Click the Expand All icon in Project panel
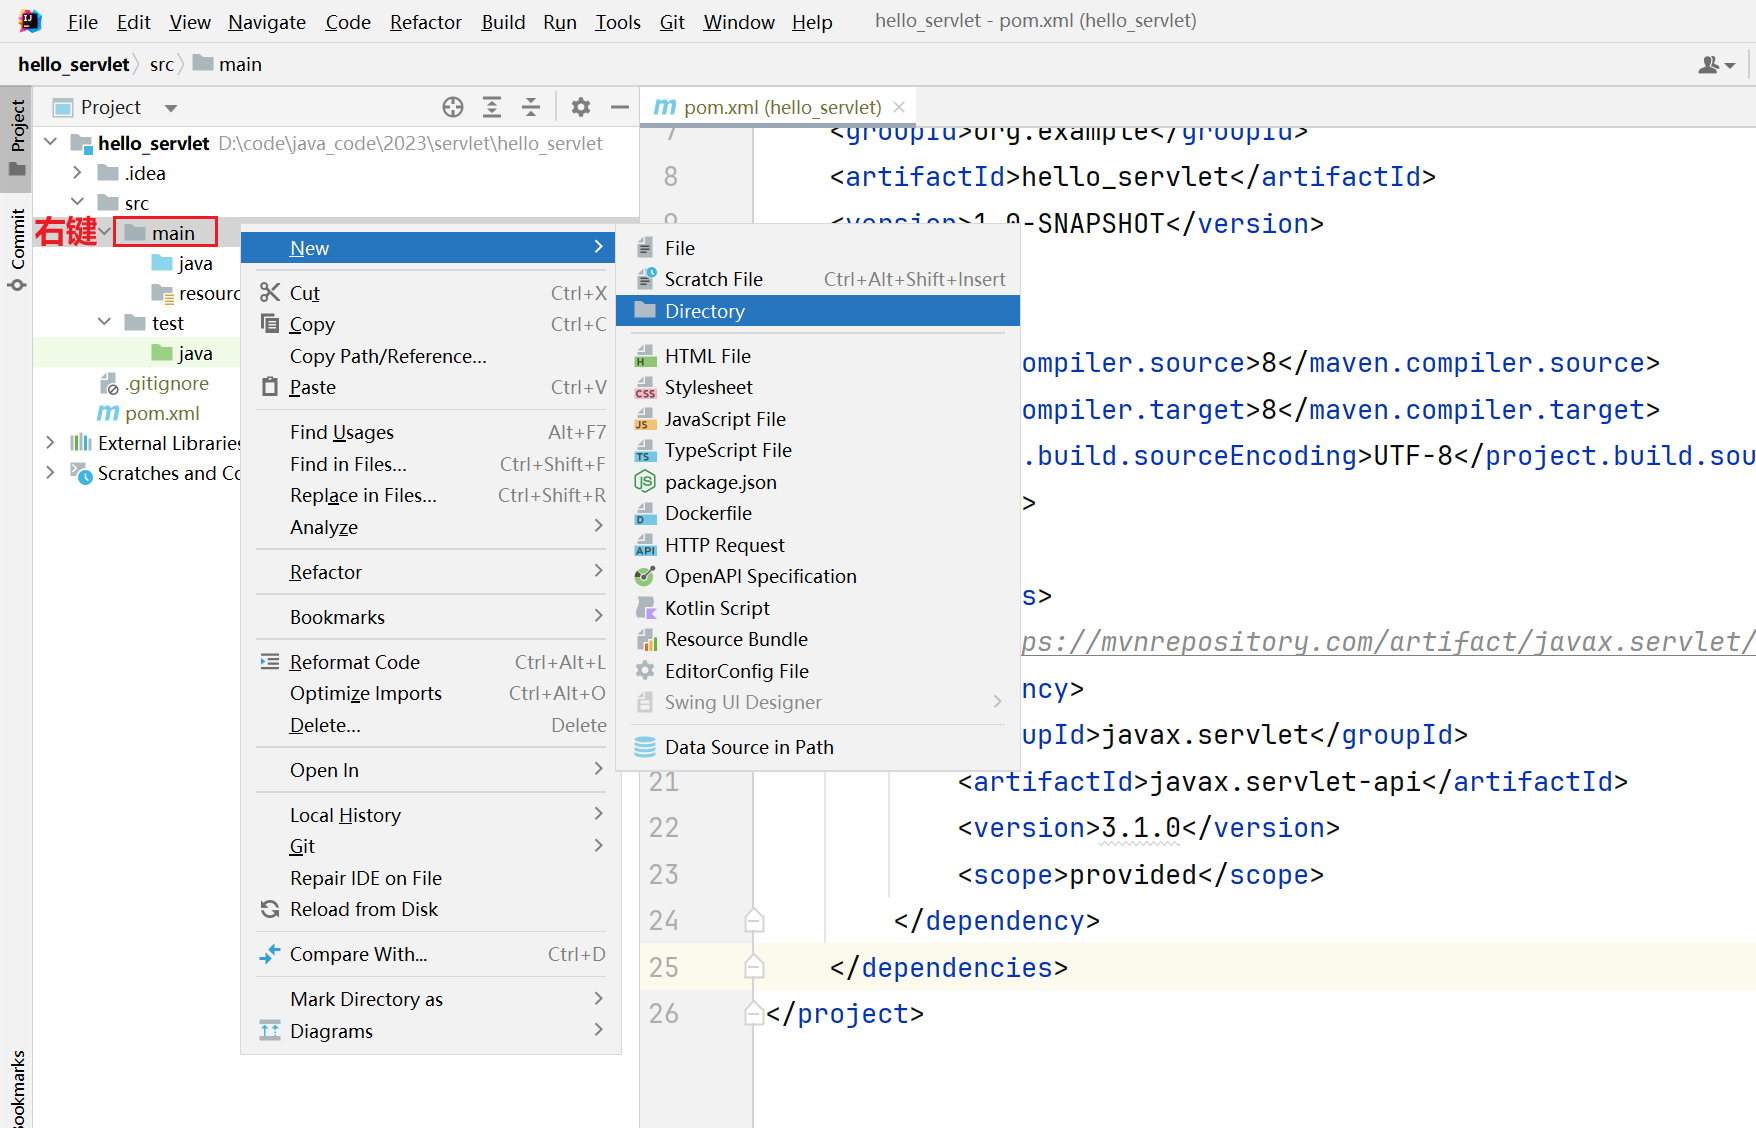 click(x=492, y=107)
